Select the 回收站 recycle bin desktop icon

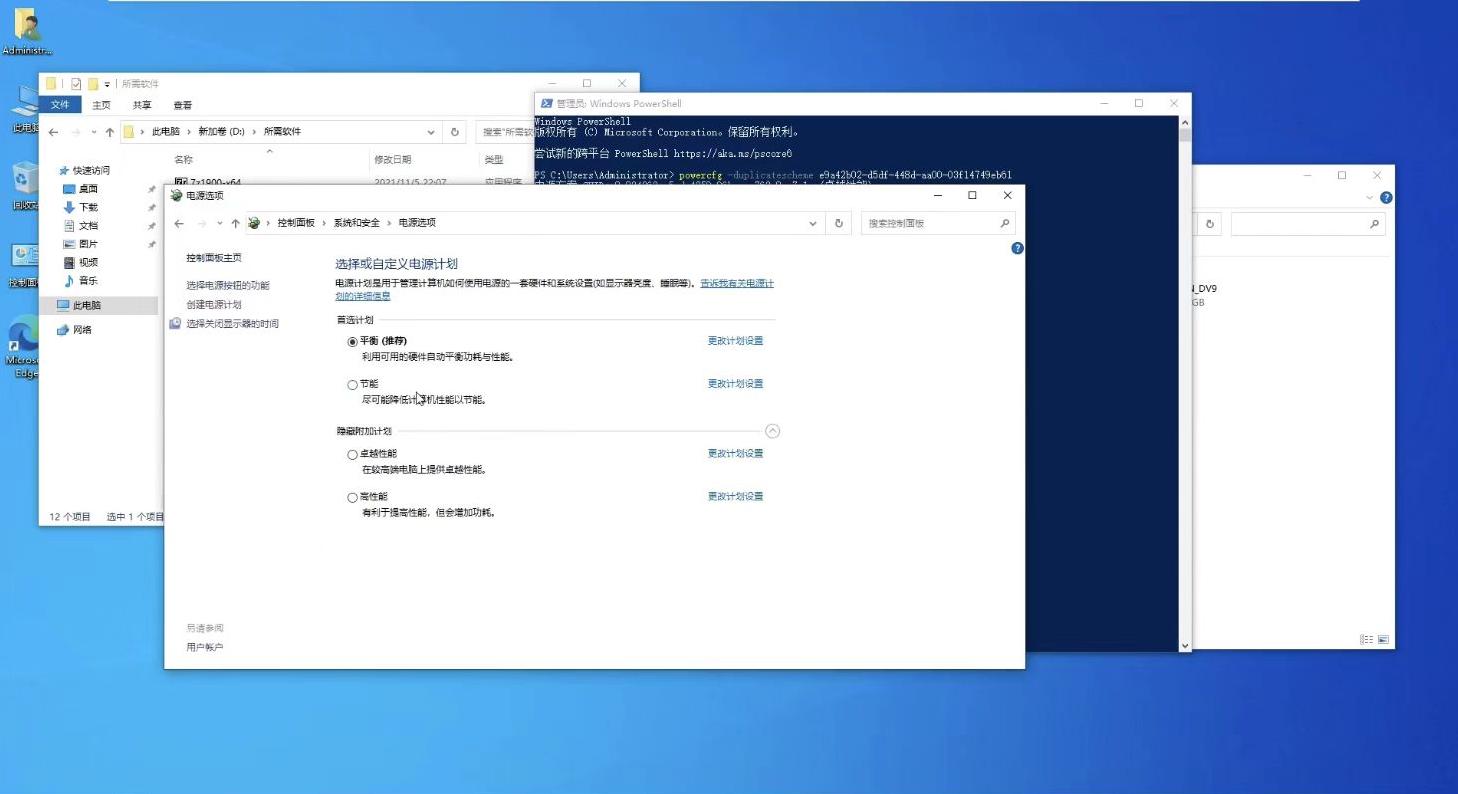tap(25, 180)
